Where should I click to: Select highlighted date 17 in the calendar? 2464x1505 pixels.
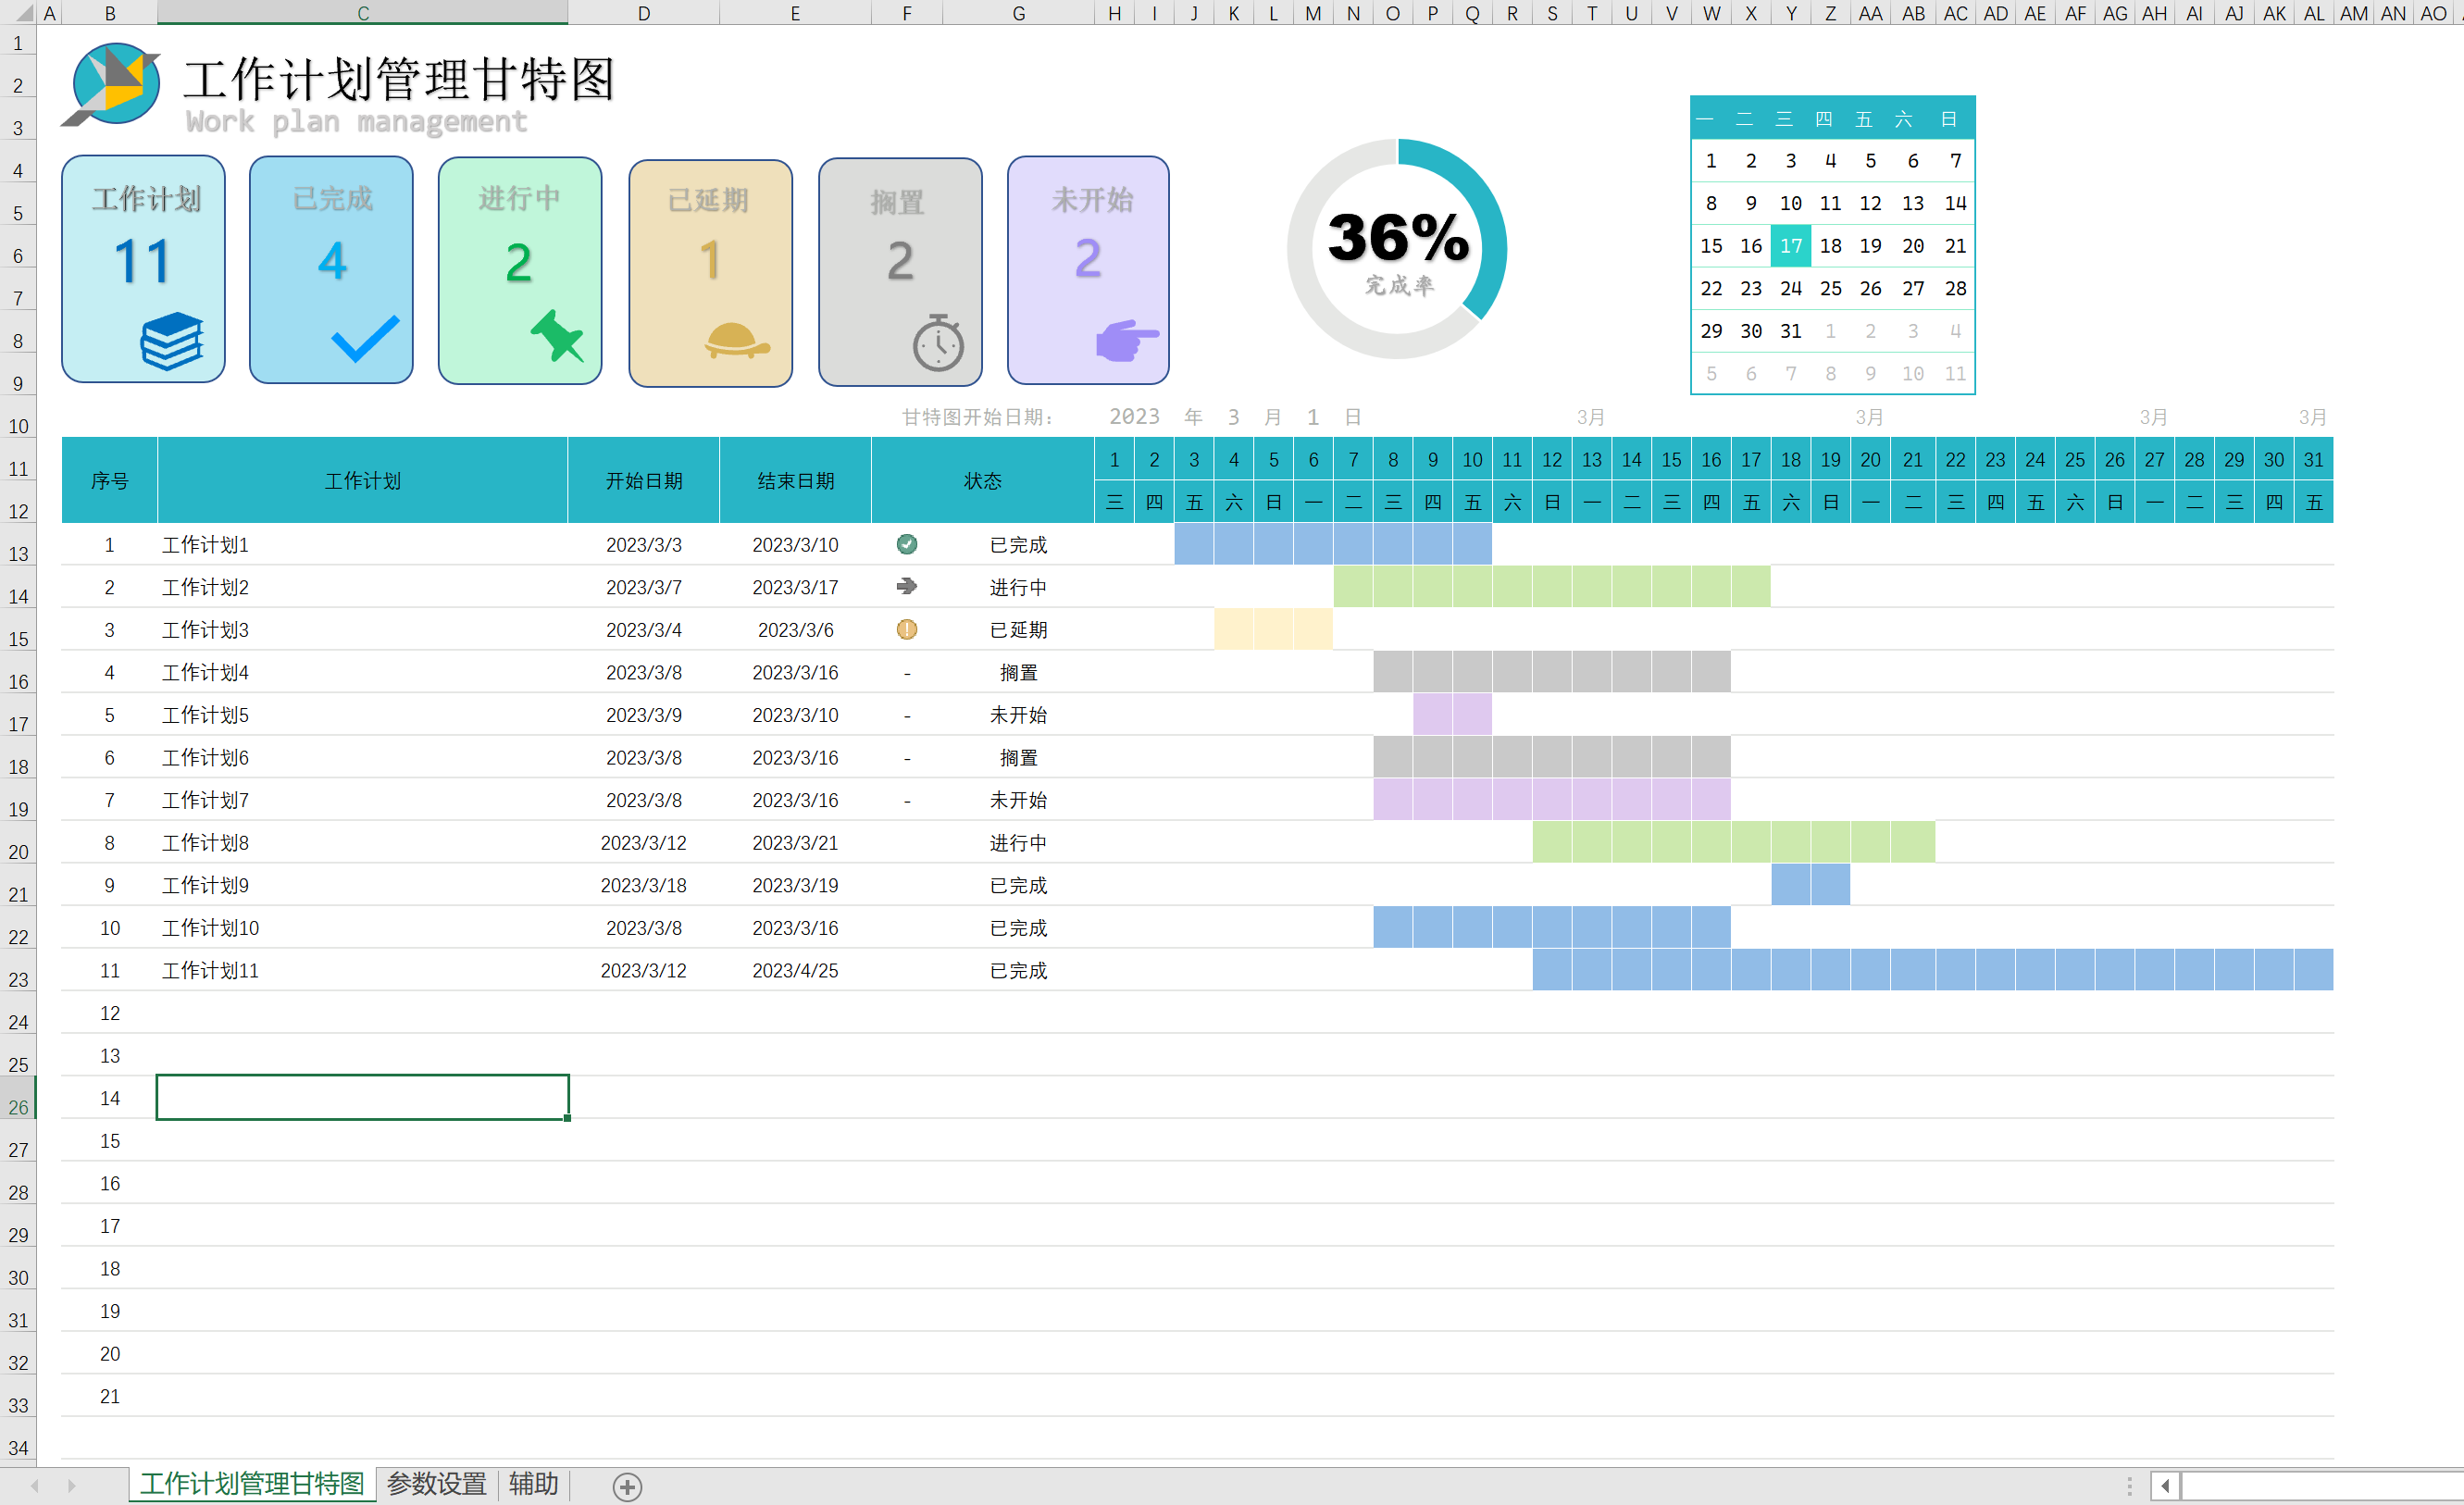(1790, 246)
